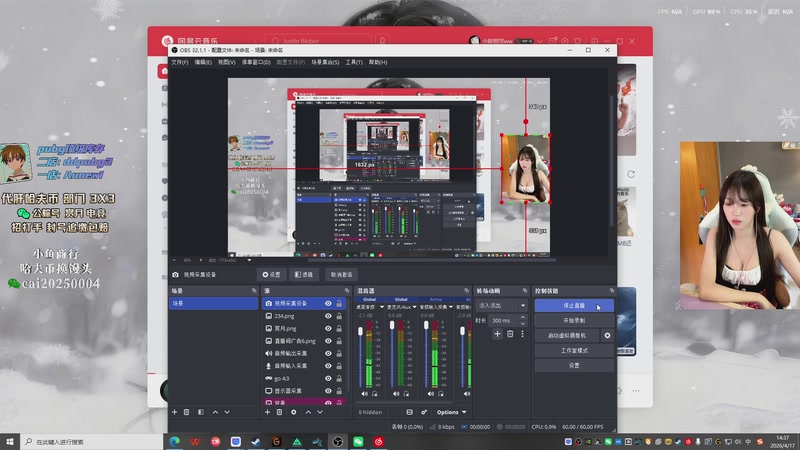The height and width of the screenshot is (450, 800).
Task: Open the 停靠窗口(D) menu in OBS
Action: click(256, 62)
